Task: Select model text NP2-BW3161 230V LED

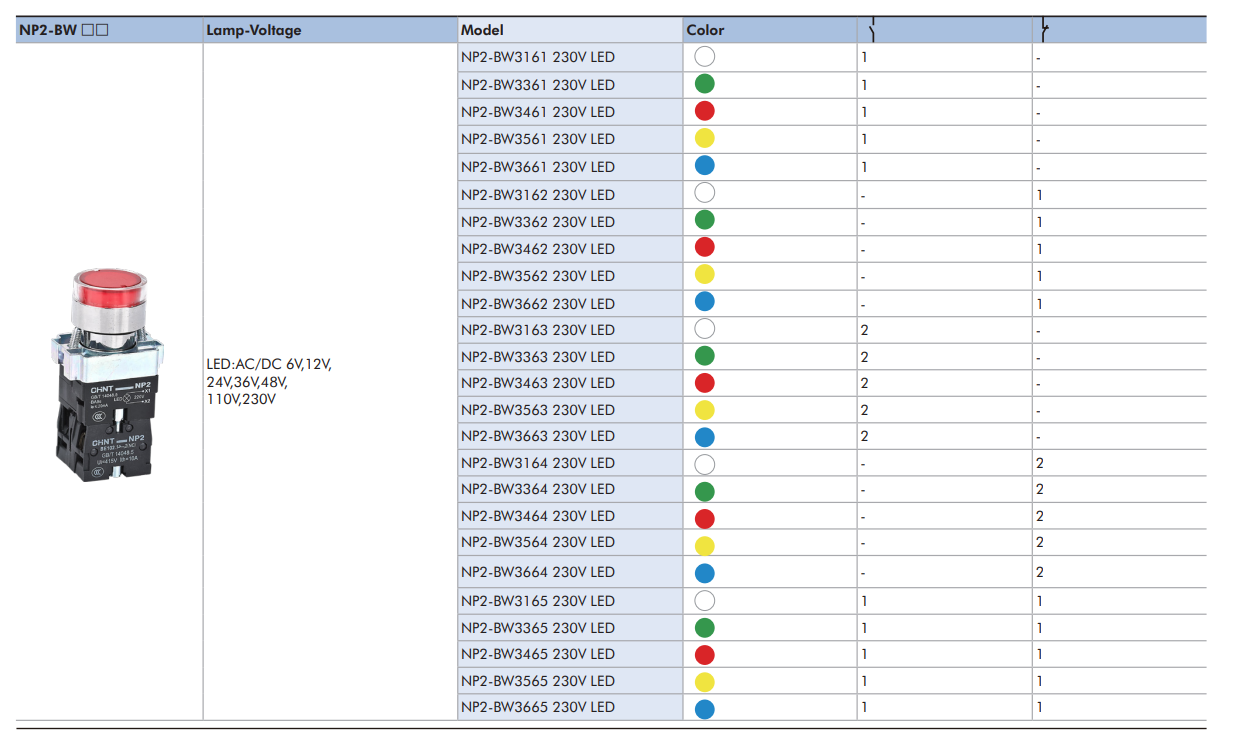Action: tap(538, 58)
